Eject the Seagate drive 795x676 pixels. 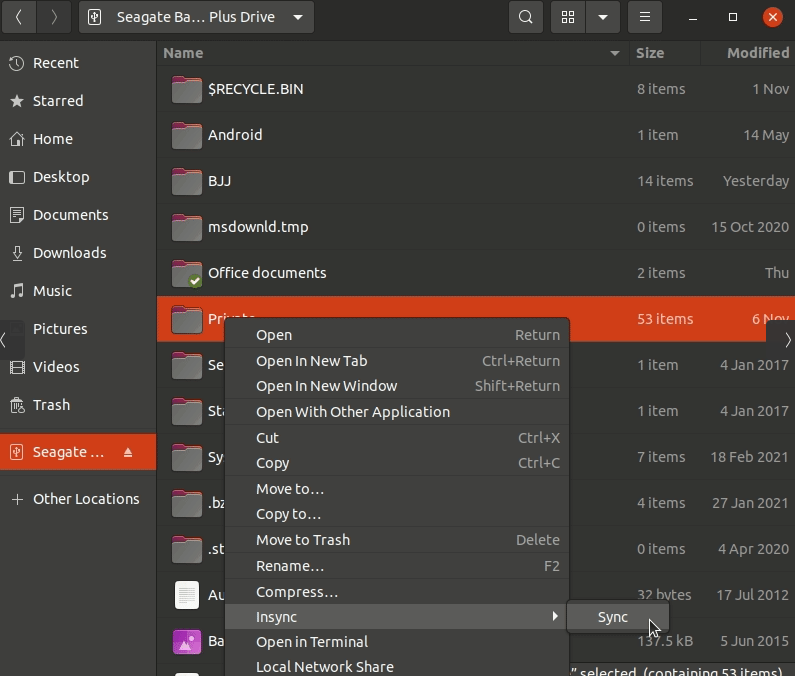pyautogui.click(x=128, y=452)
